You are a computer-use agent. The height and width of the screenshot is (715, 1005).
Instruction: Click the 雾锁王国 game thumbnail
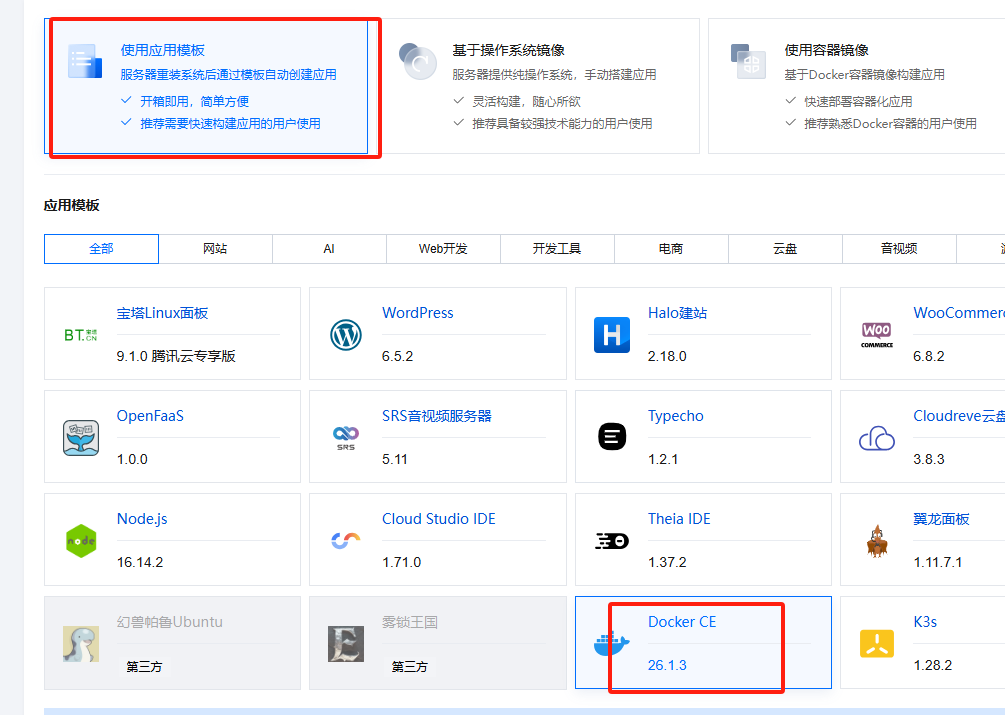pos(346,644)
